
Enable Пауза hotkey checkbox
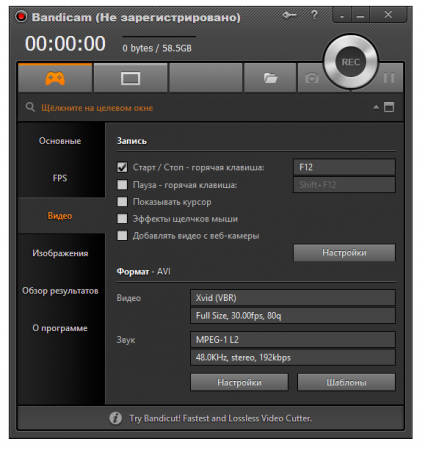(122, 185)
